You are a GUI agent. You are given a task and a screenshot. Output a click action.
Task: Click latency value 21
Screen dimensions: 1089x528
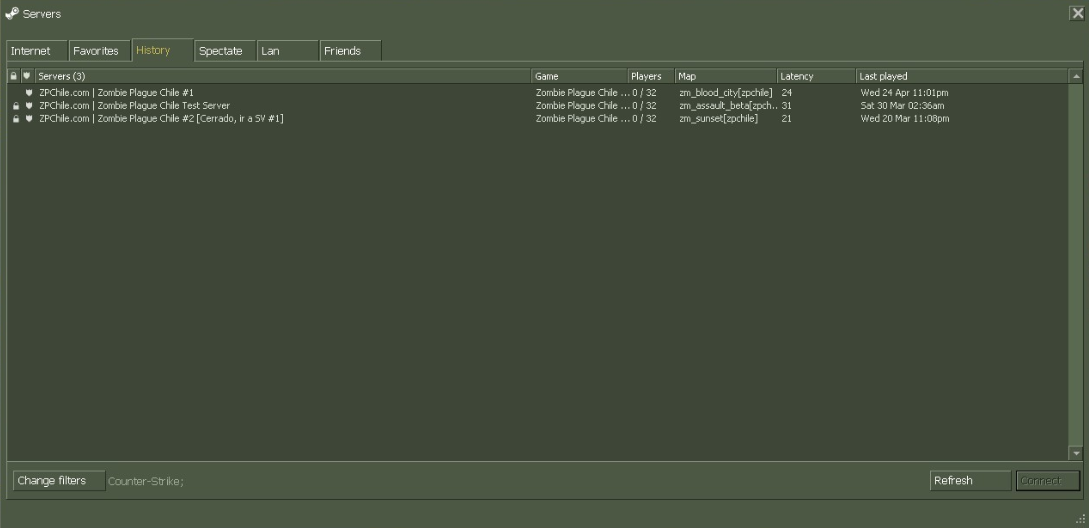(x=786, y=119)
